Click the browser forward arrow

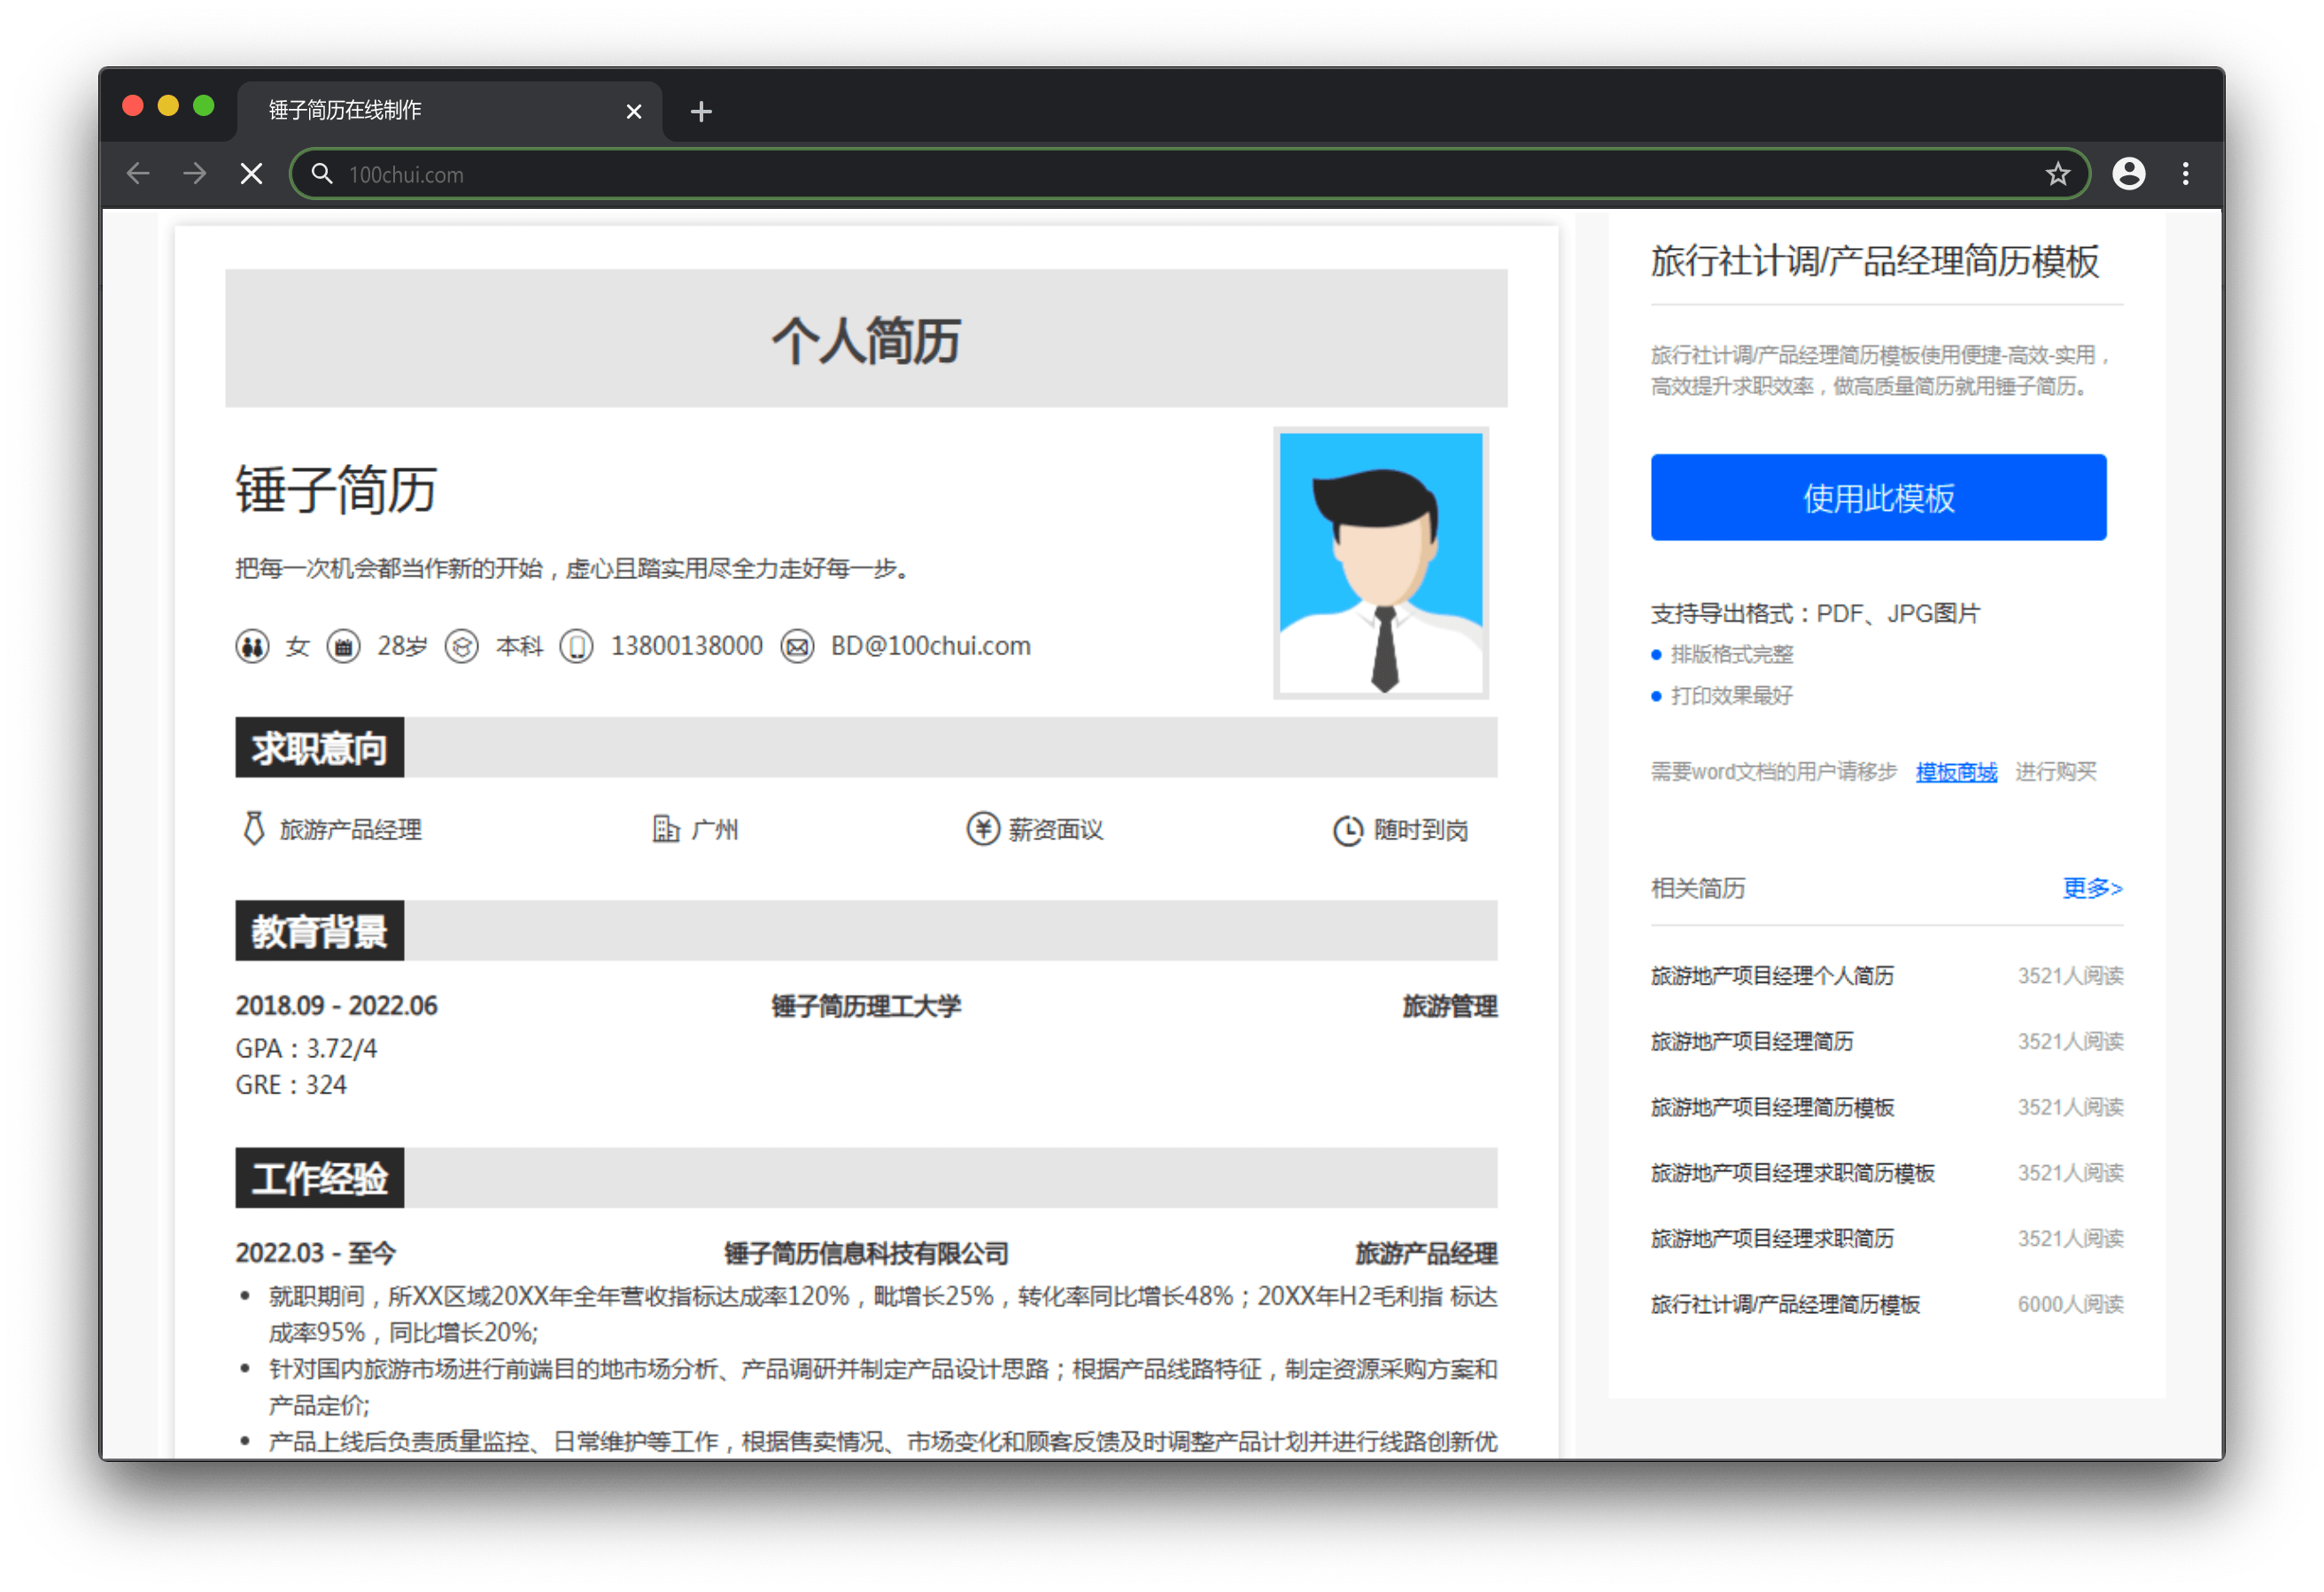195,174
